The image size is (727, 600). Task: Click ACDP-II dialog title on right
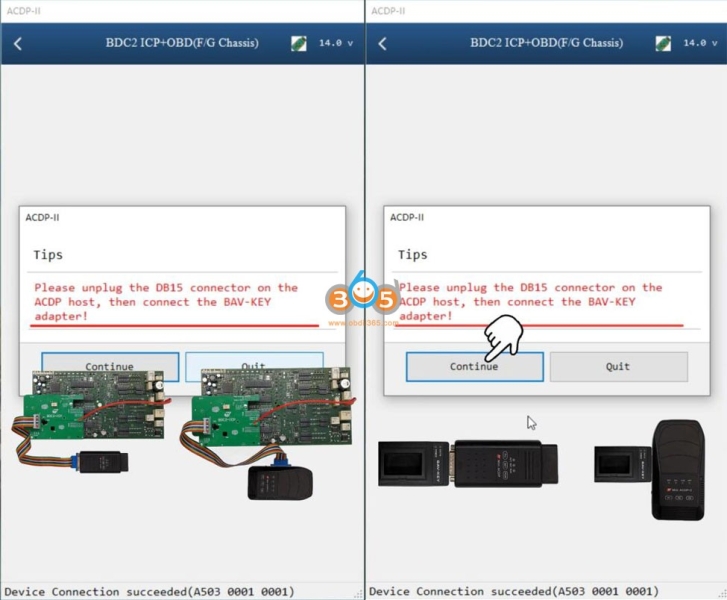click(407, 217)
